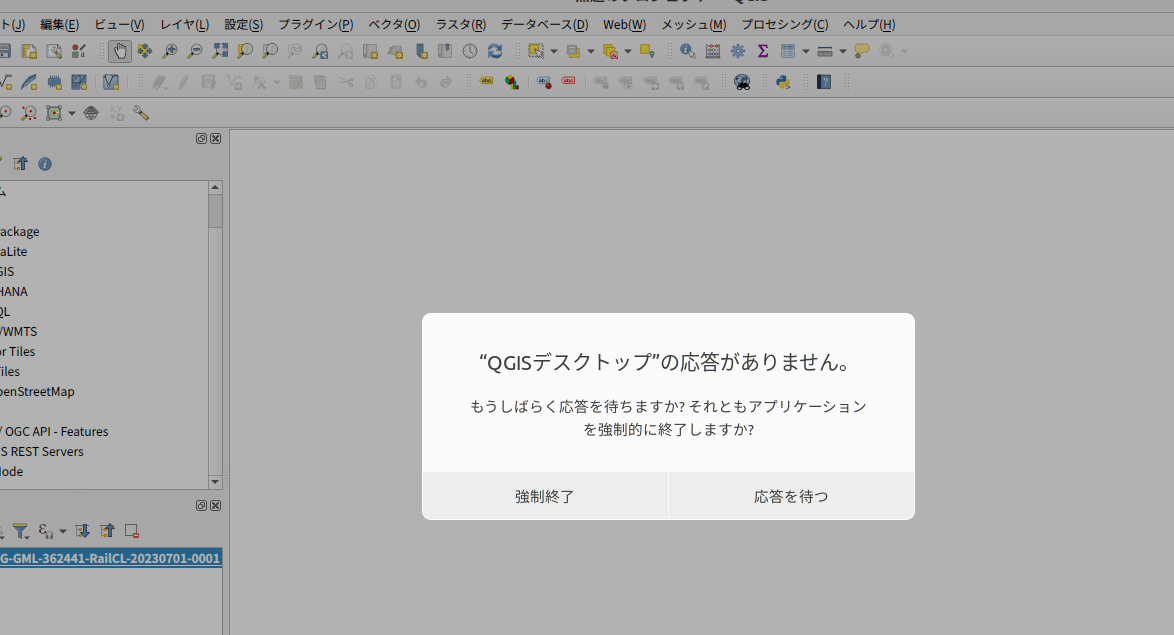Screen dimensions: 1174x635
Task: Click the Browser panel info icon
Action: coord(45,164)
